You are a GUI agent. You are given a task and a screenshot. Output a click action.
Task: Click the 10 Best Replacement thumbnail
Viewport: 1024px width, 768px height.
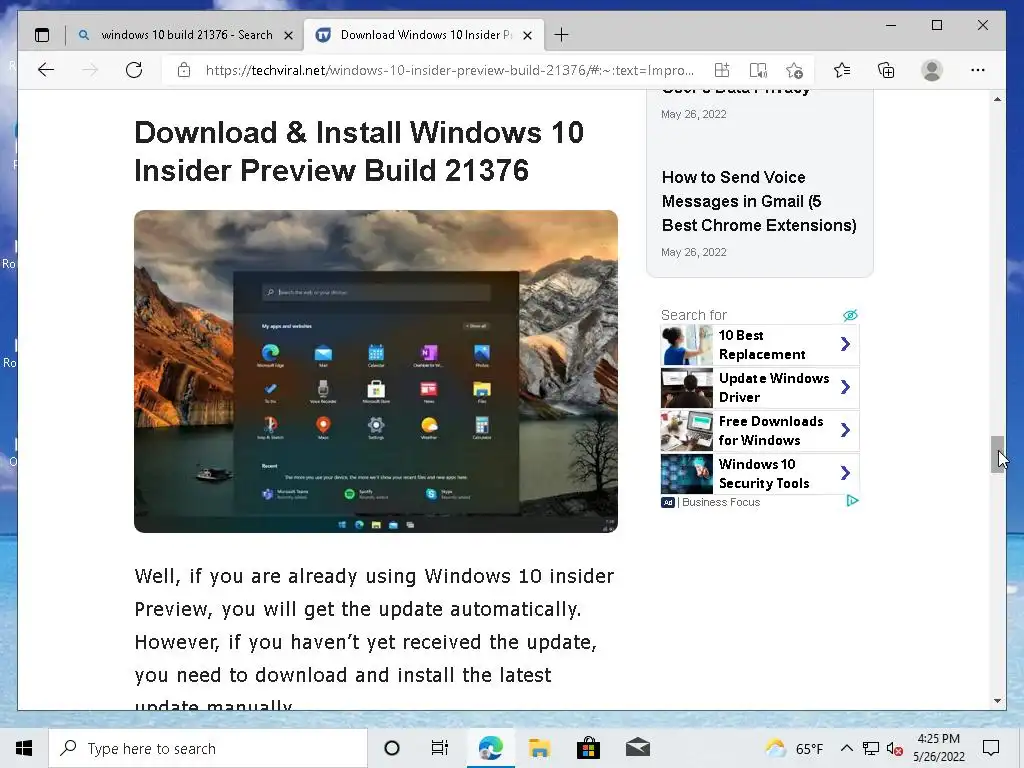point(686,345)
